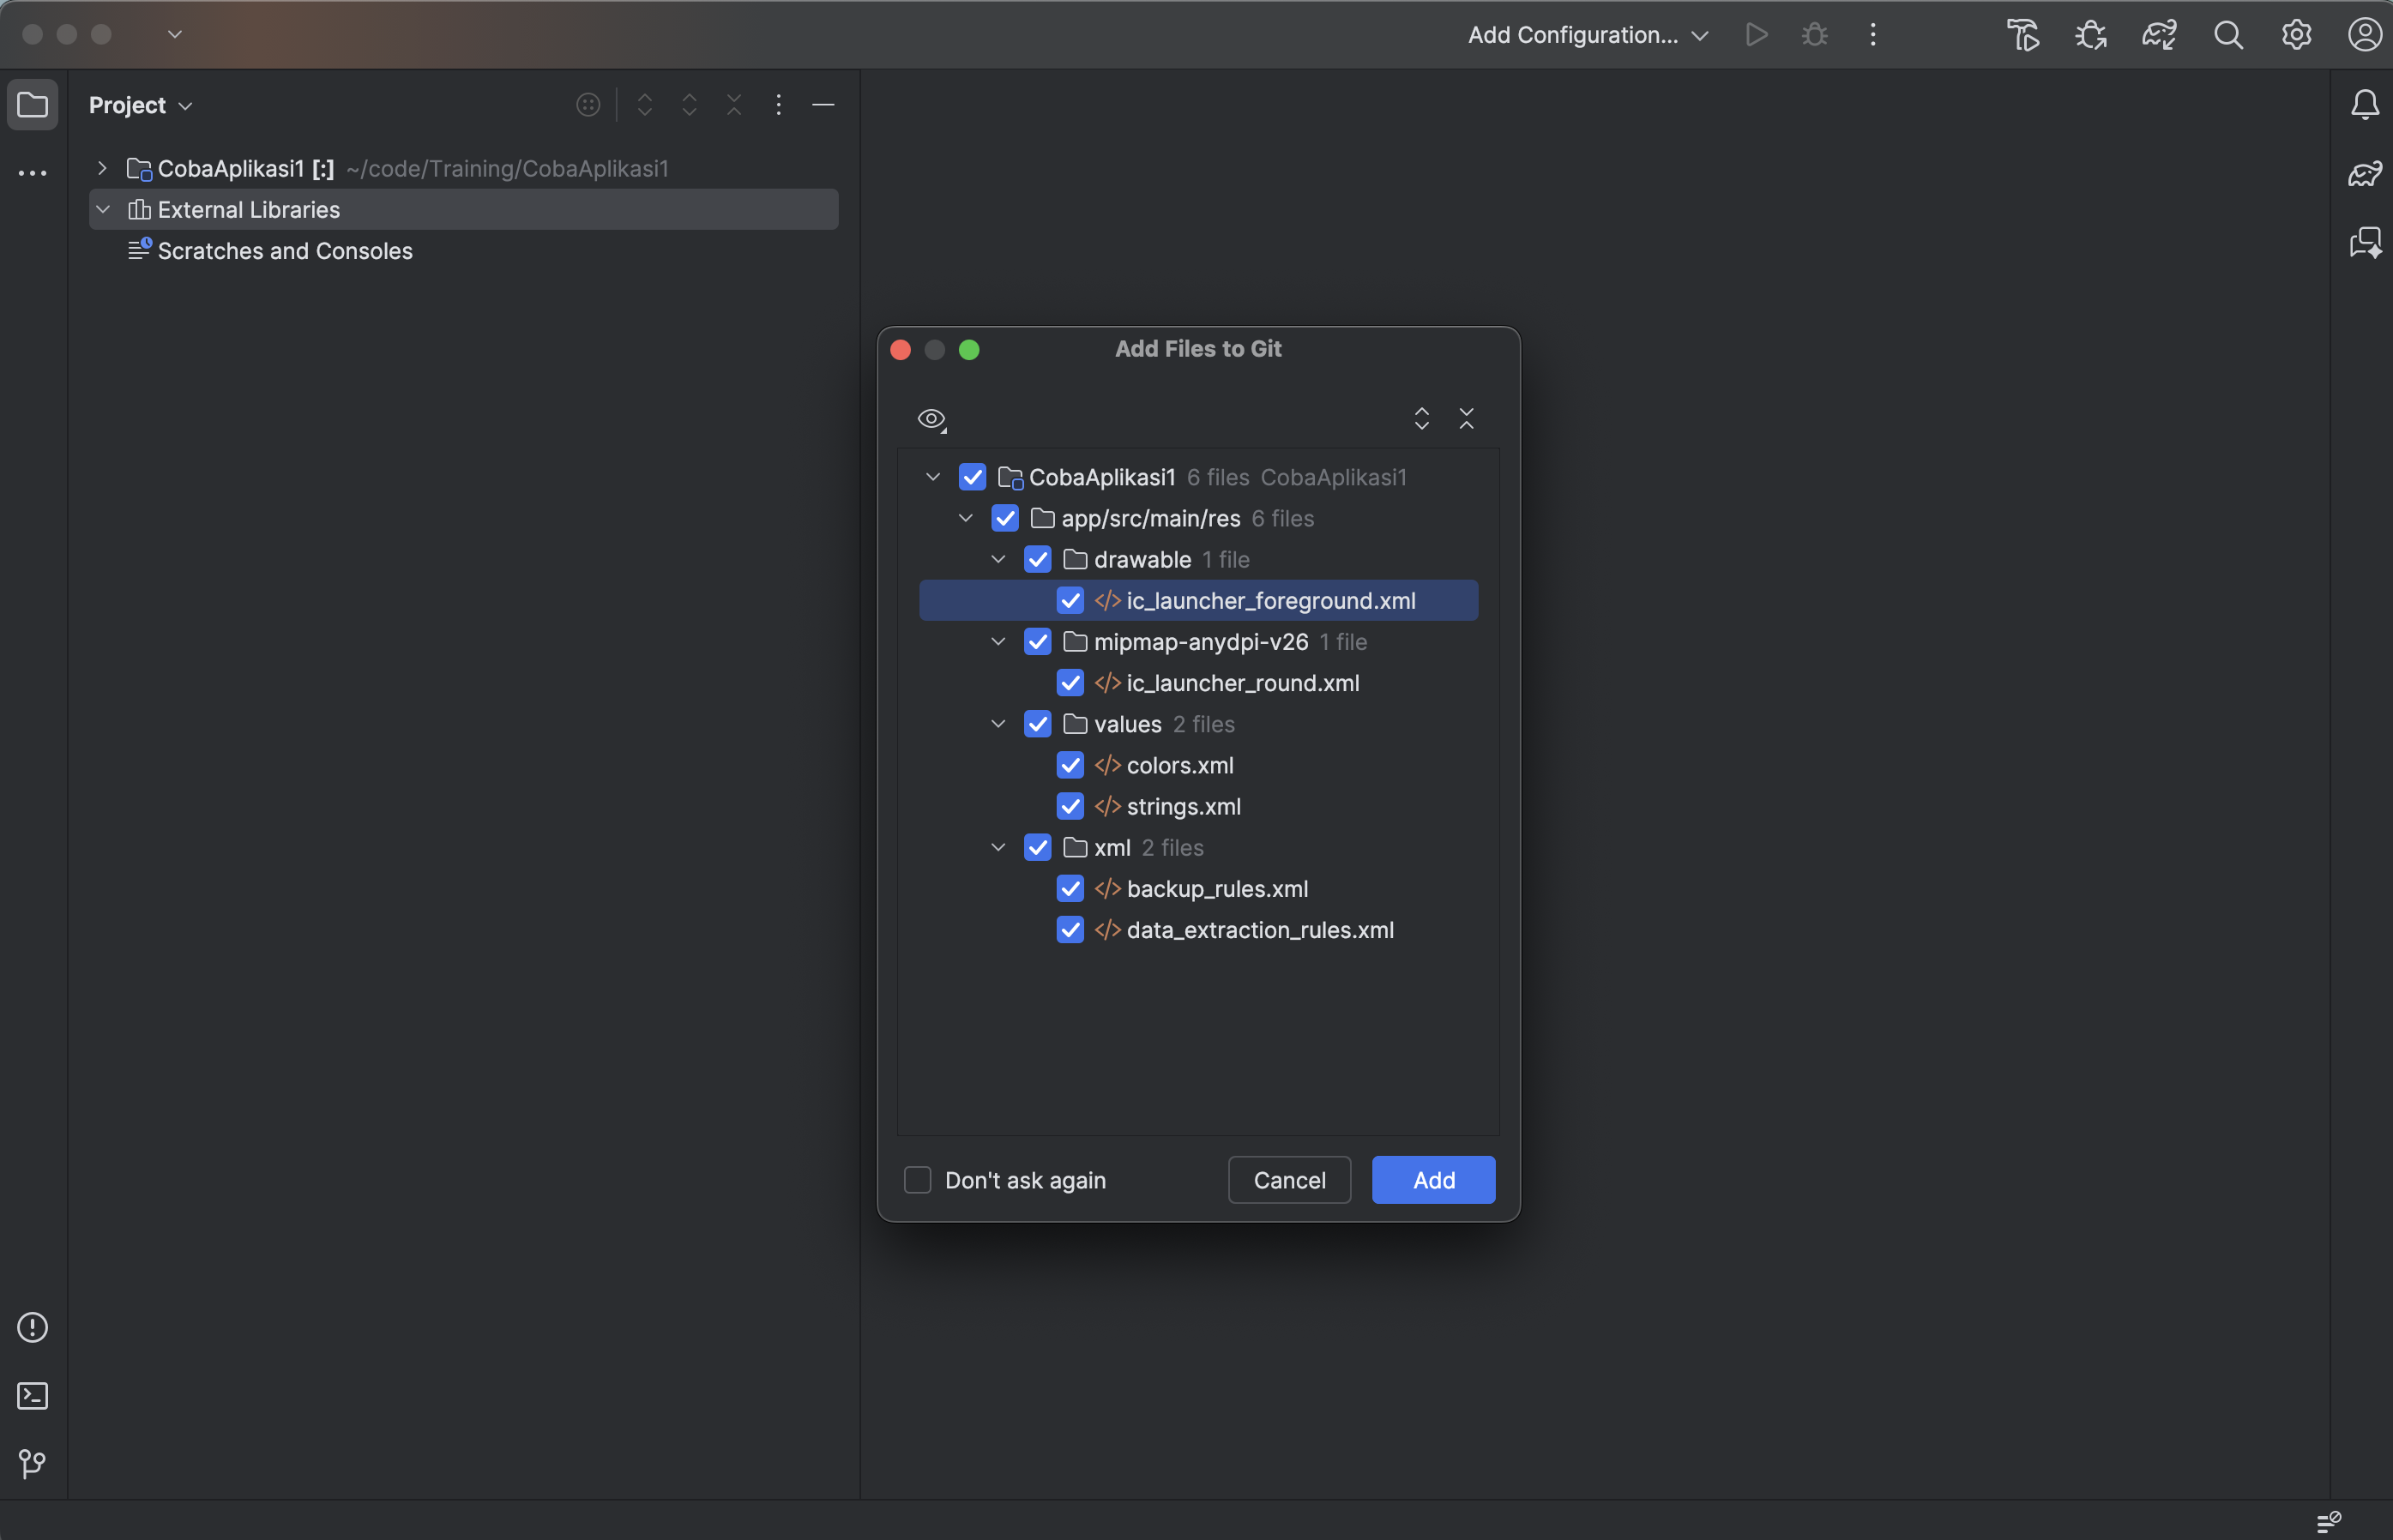Click the Notifications bell icon
The width and height of the screenshot is (2393, 1540).
click(x=2364, y=104)
